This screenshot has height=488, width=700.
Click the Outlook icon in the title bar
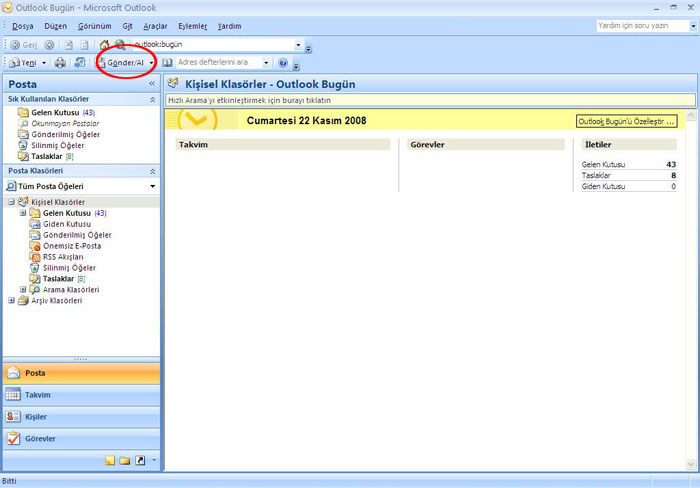tap(7, 8)
